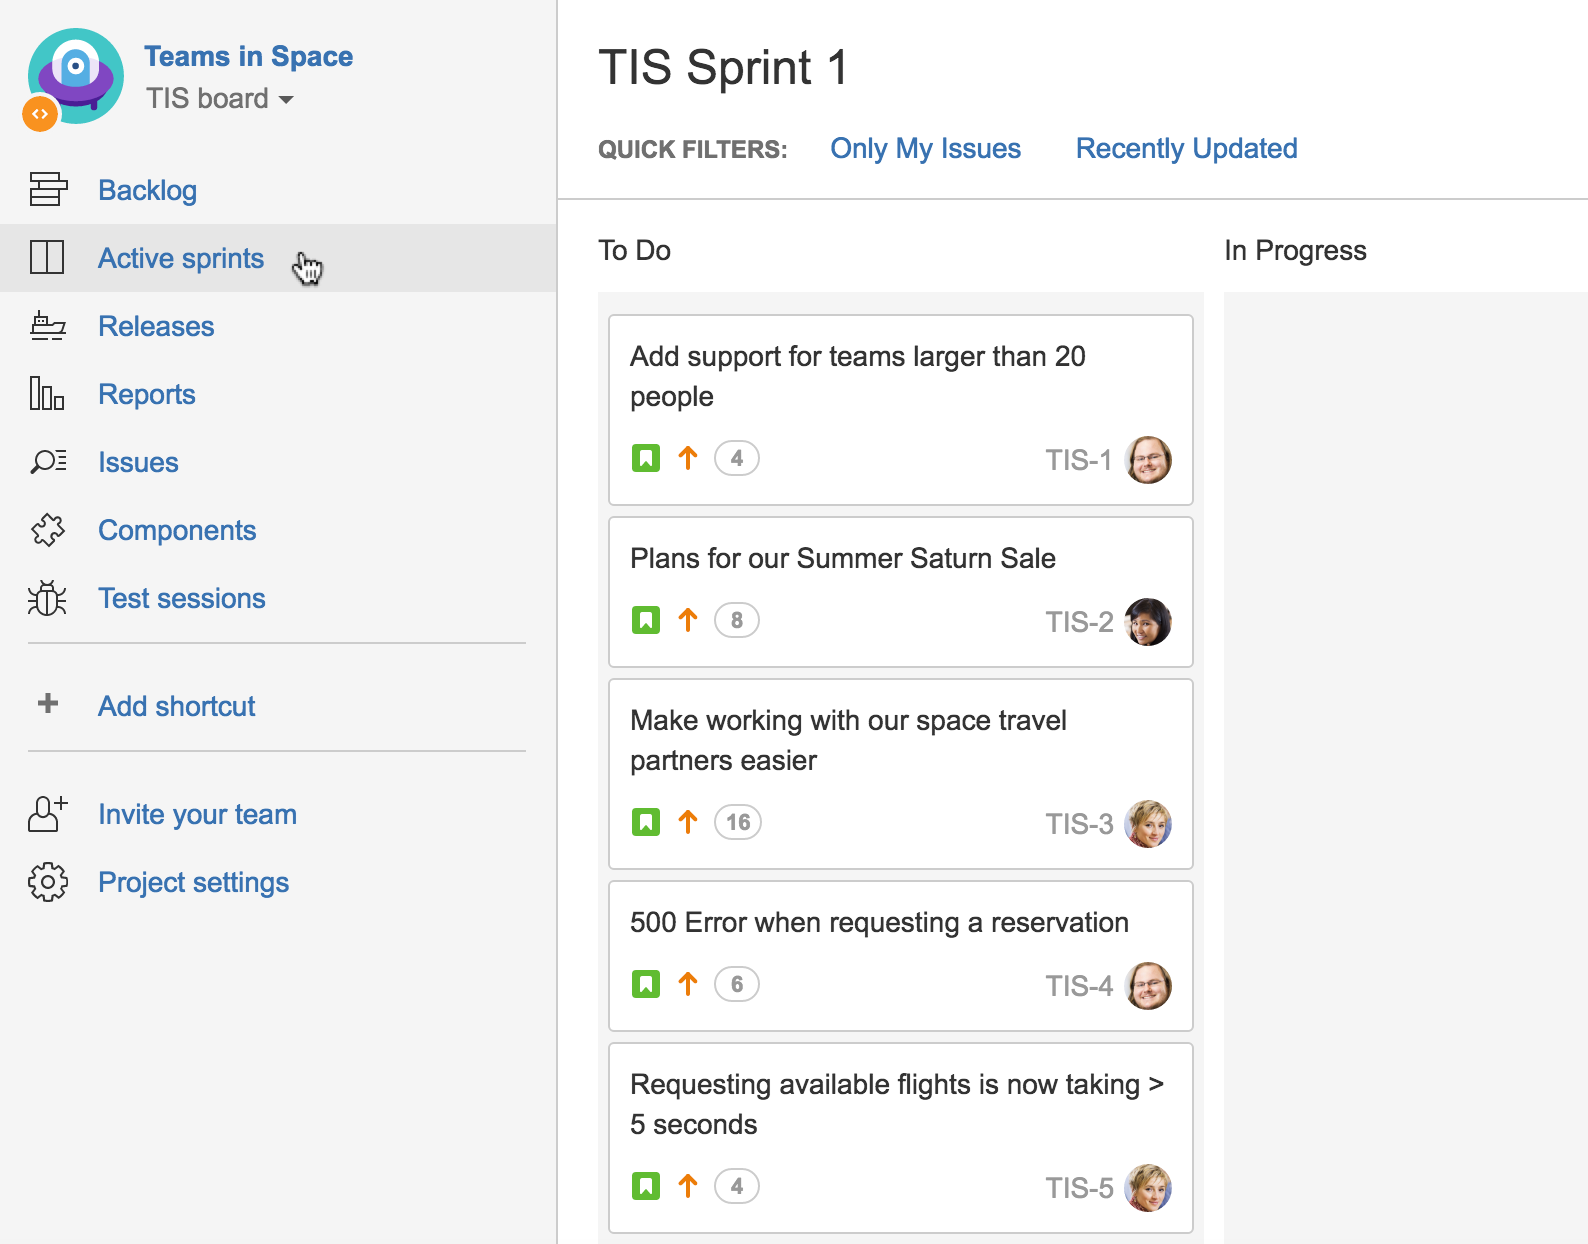The image size is (1588, 1244).
Task: Click the assignee avatar on TIS-5
Action: (1149, 1188)
